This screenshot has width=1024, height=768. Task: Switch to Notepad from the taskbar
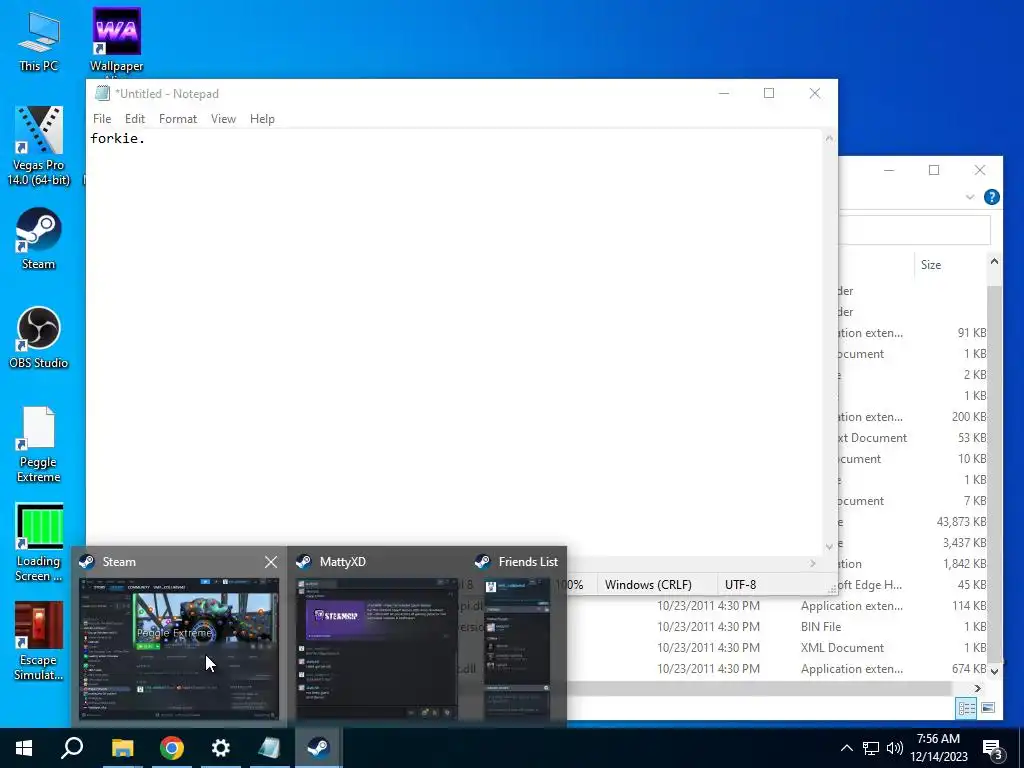coord(270,748)
